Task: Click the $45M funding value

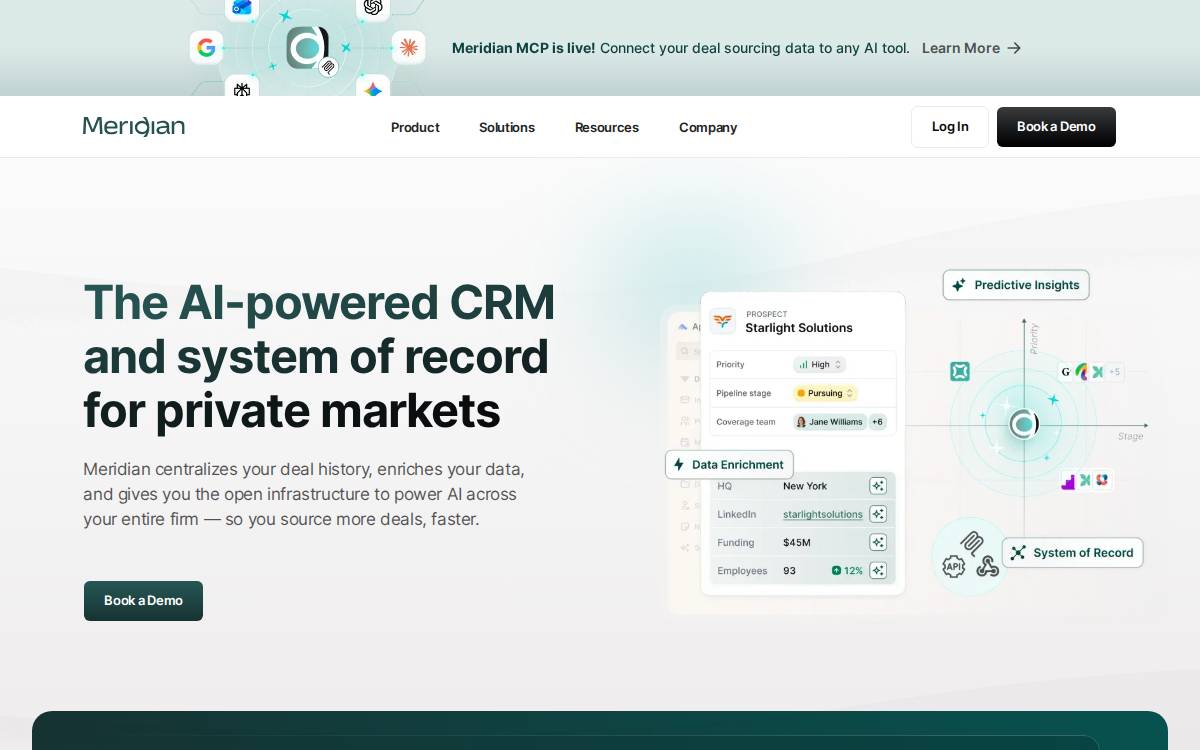Action: point(797,542)
